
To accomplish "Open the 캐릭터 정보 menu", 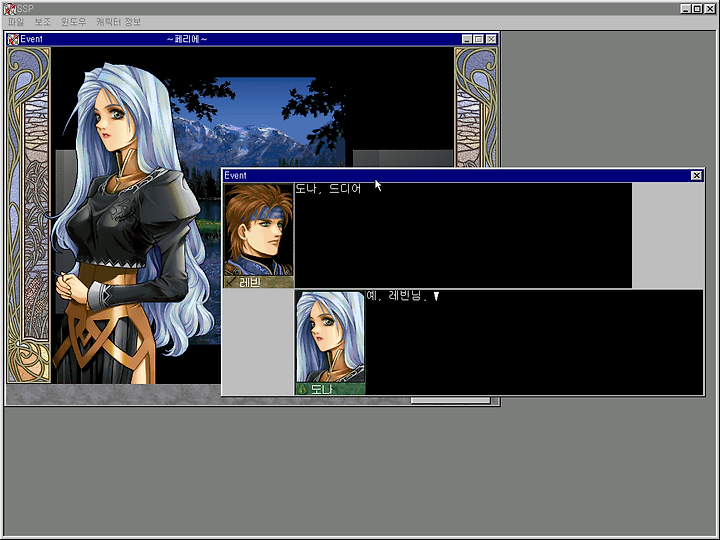I will tap(118, 22).
